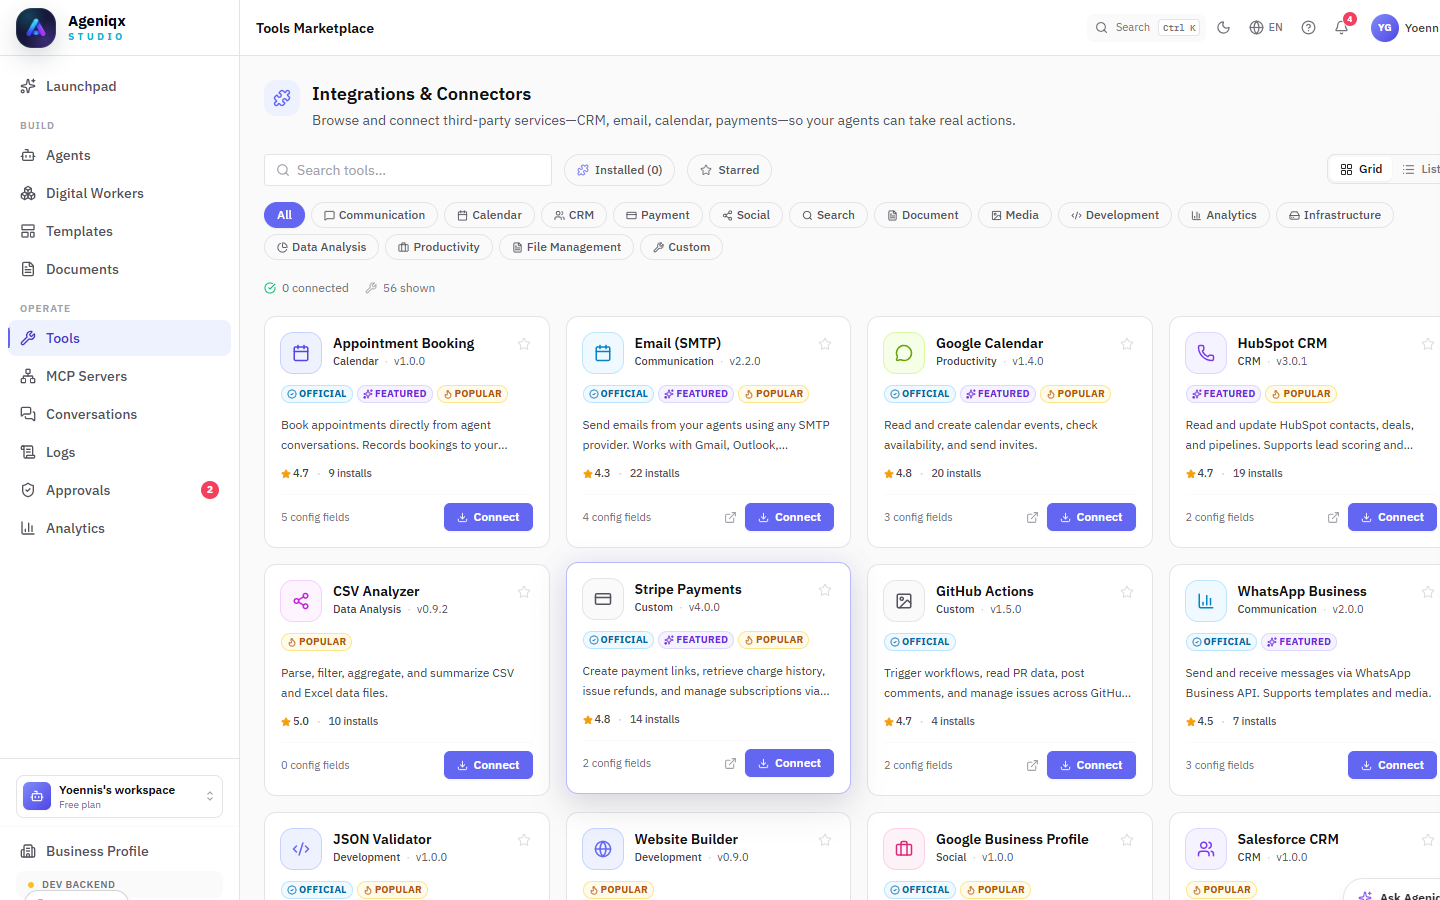This screenshot has height=900, width=1440.
Task: Star the Google Calendar tool
Action: pyautogui.click(x=1127, y=344)
